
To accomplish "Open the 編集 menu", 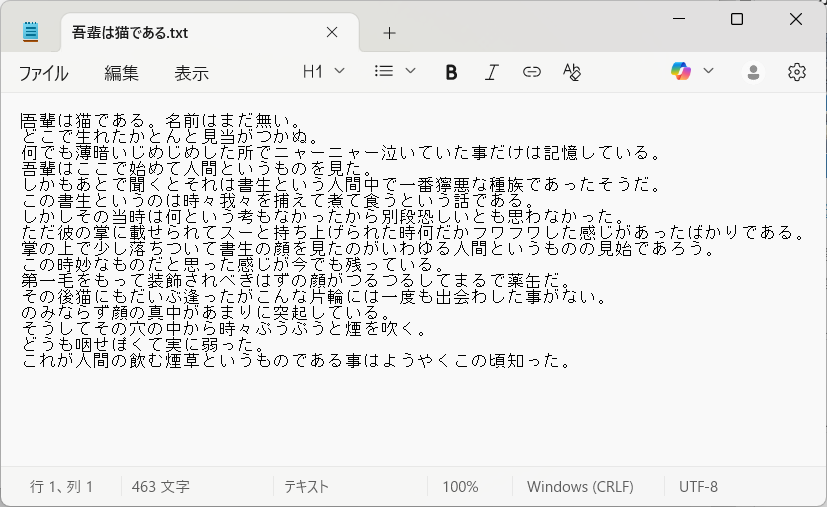I will click(121, 73).
